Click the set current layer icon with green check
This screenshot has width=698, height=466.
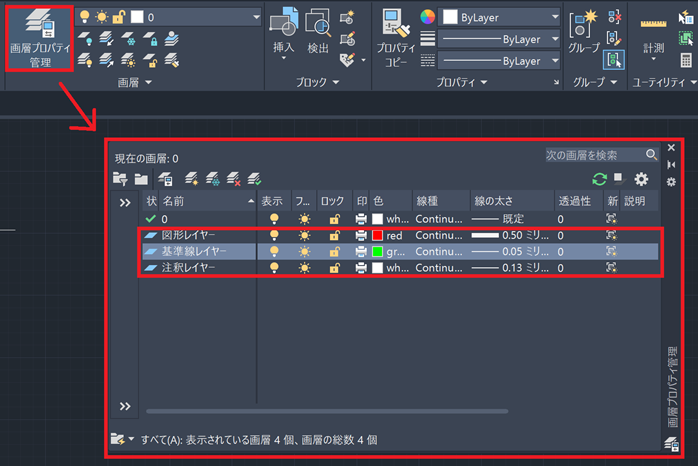tap(254, 179)
